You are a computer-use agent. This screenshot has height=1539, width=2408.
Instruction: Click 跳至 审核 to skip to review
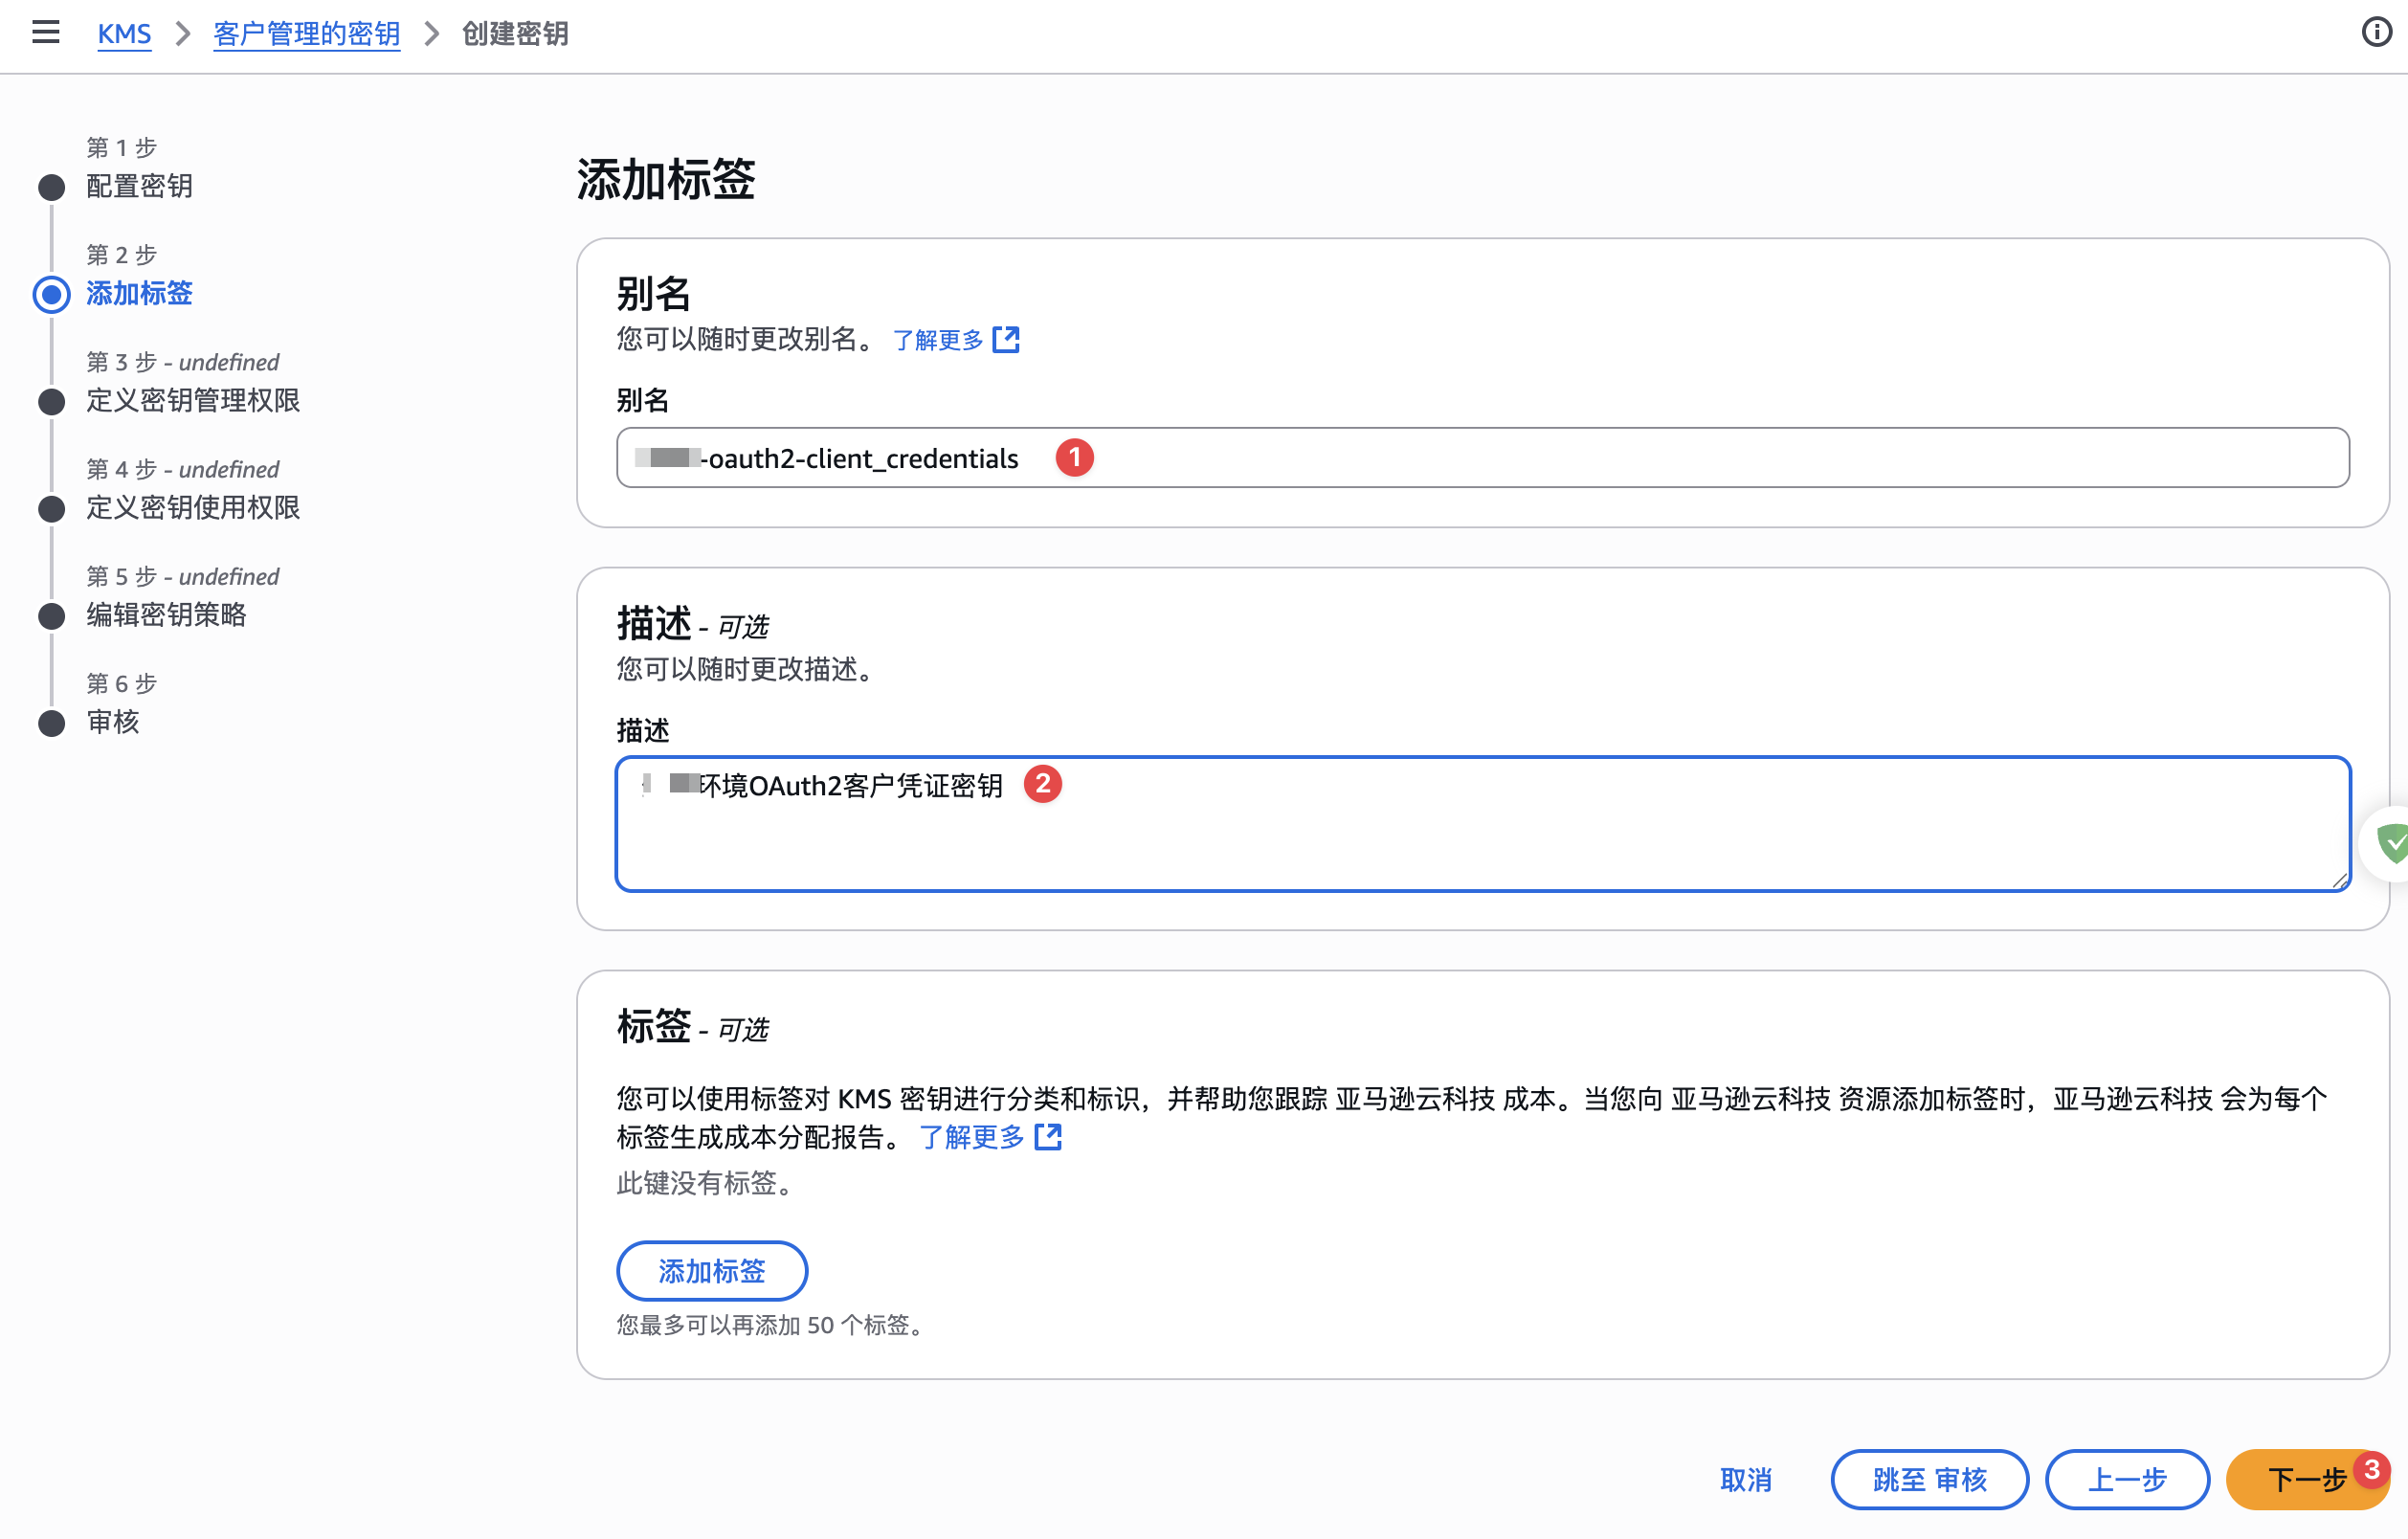click(1929, 1480)
